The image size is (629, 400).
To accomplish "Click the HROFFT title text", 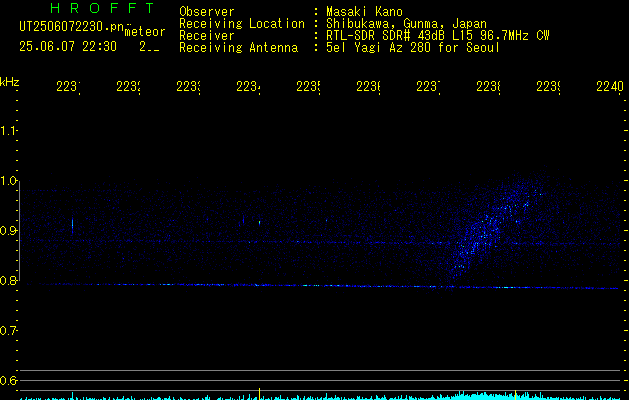I will (102, 8).
